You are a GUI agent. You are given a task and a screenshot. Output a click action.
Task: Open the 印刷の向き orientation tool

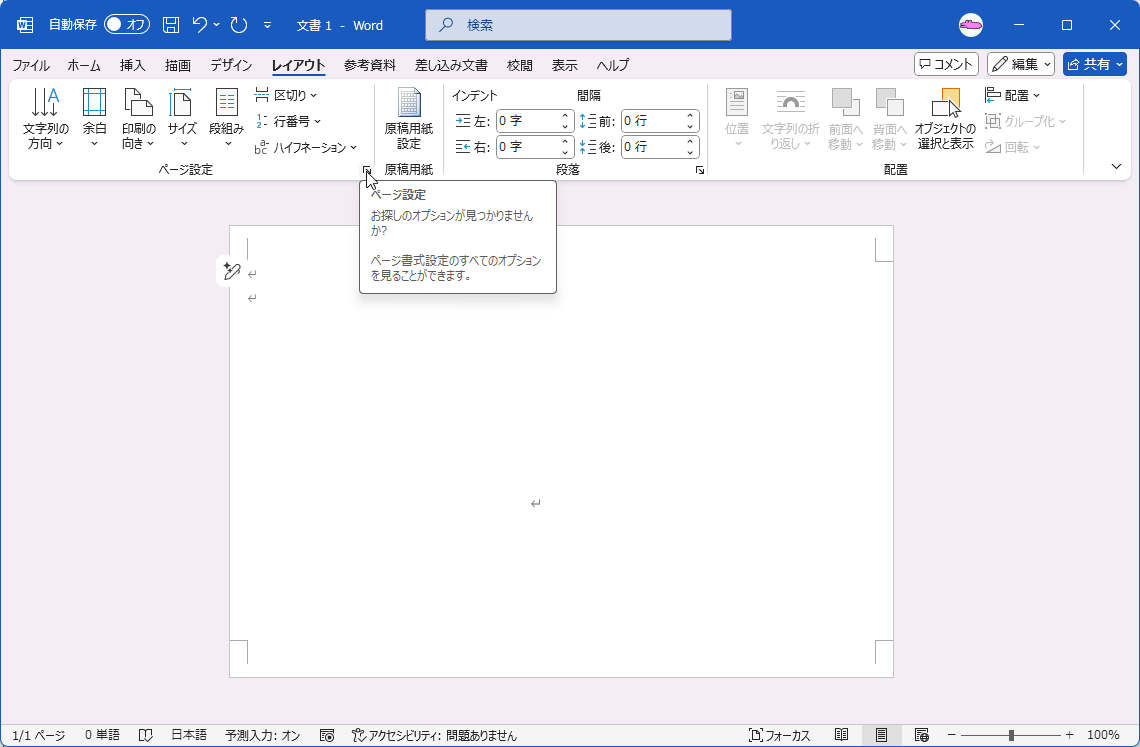[138, 119]
